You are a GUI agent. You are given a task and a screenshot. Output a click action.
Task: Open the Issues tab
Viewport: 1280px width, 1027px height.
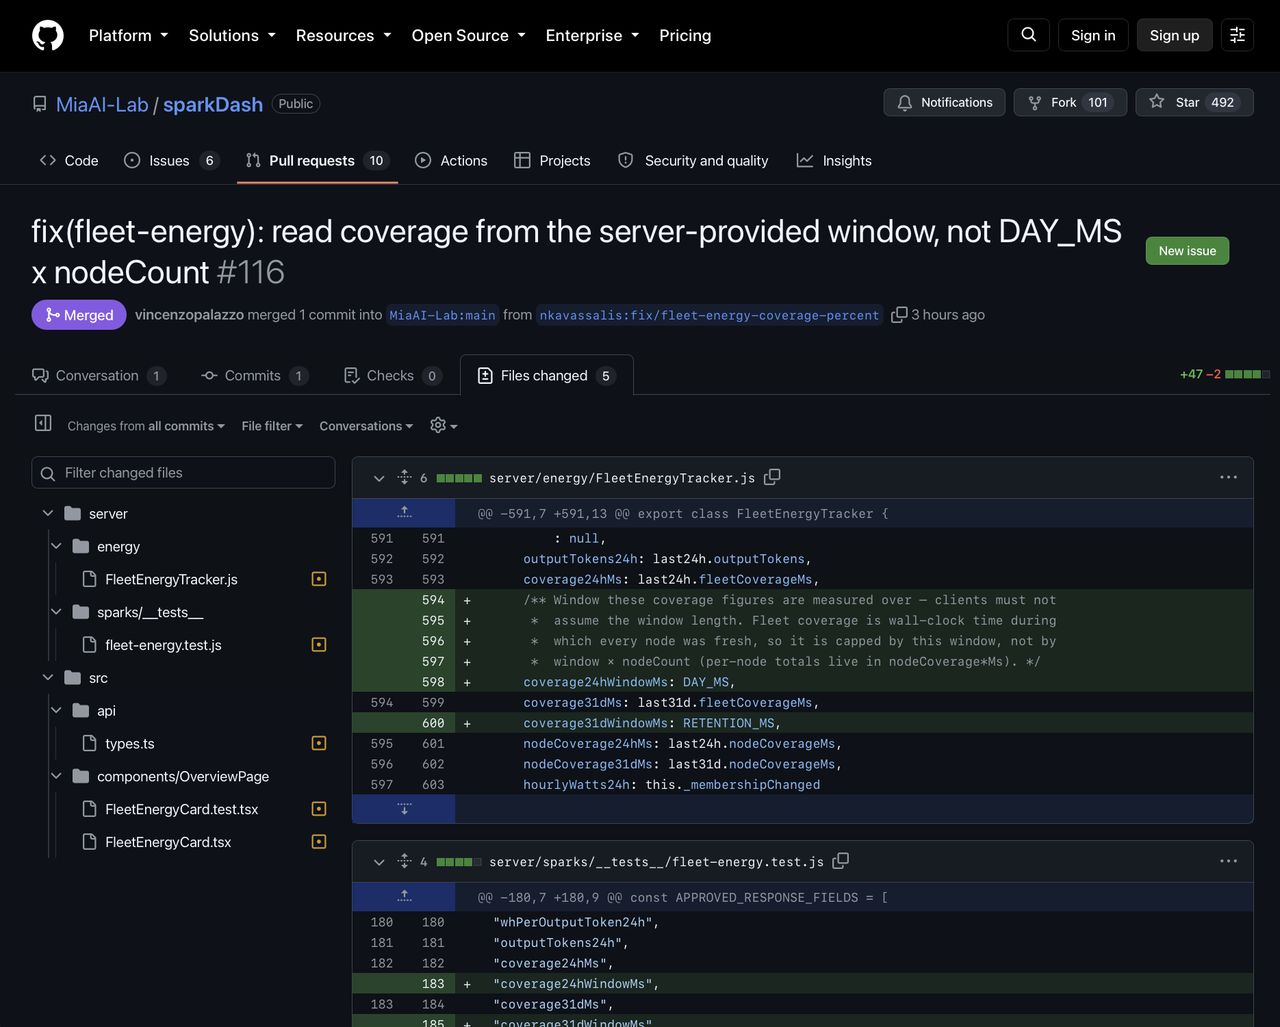tap(171, 161)
